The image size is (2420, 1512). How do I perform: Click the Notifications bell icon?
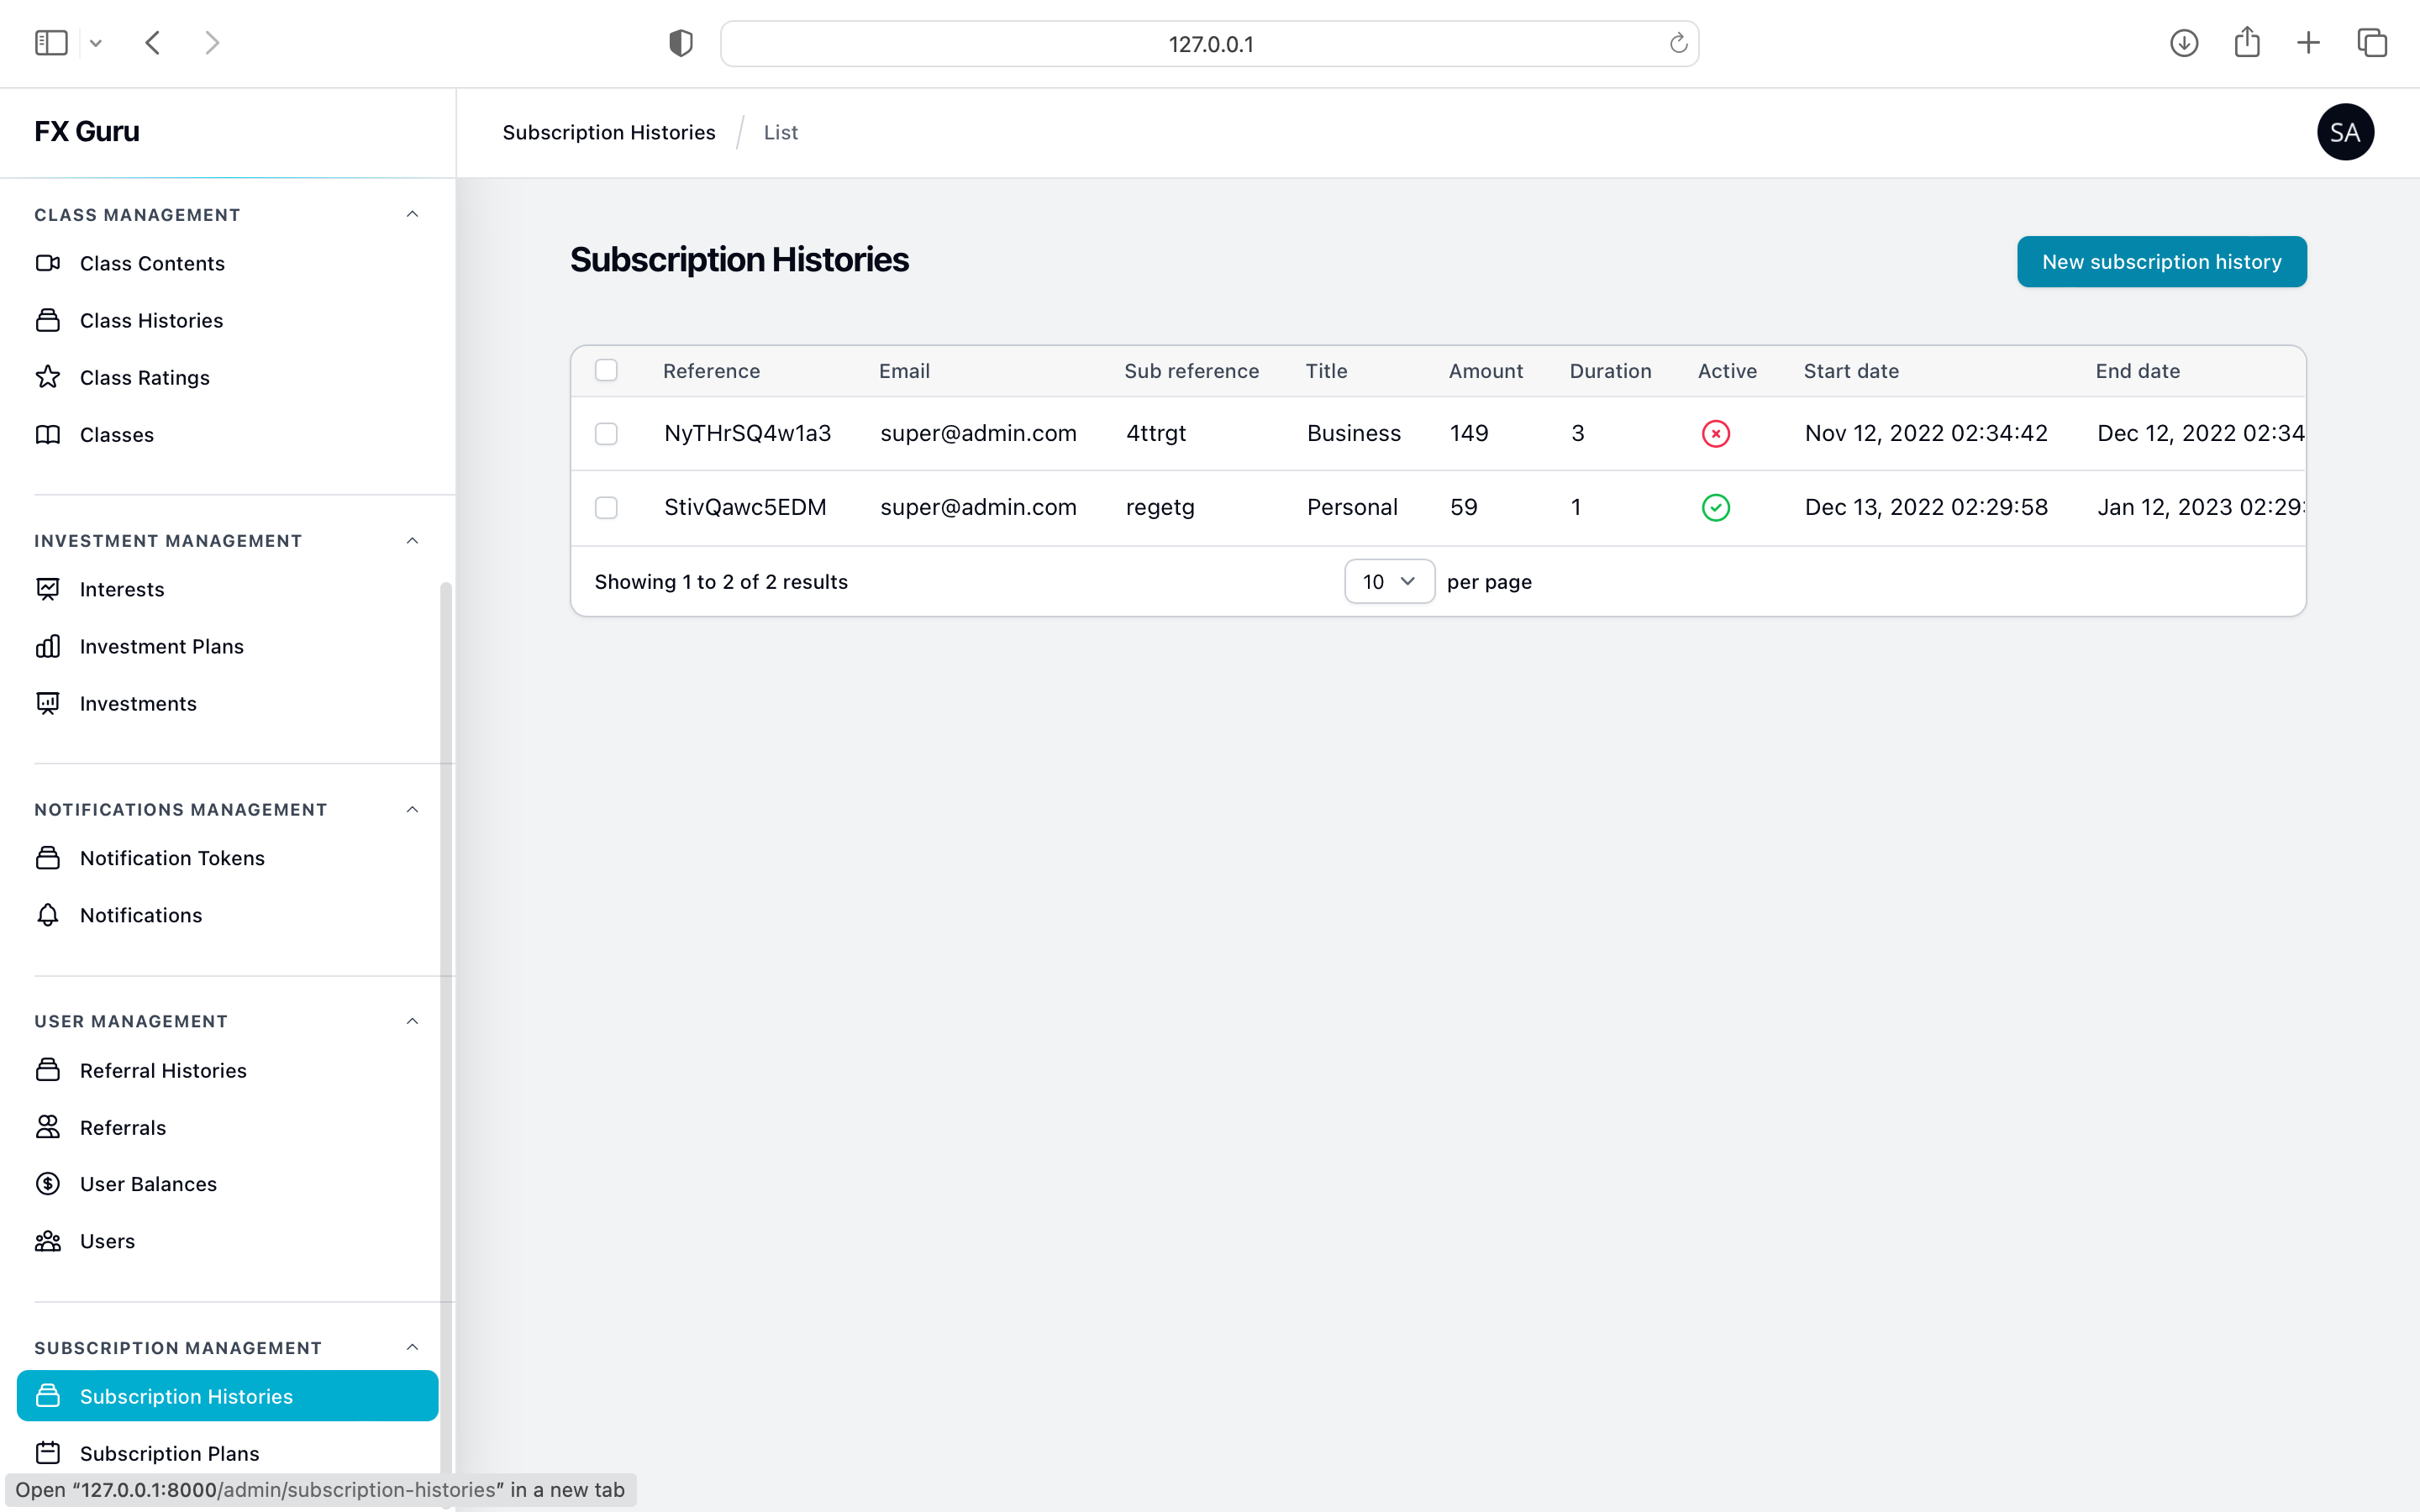click(x=48, y=915)
